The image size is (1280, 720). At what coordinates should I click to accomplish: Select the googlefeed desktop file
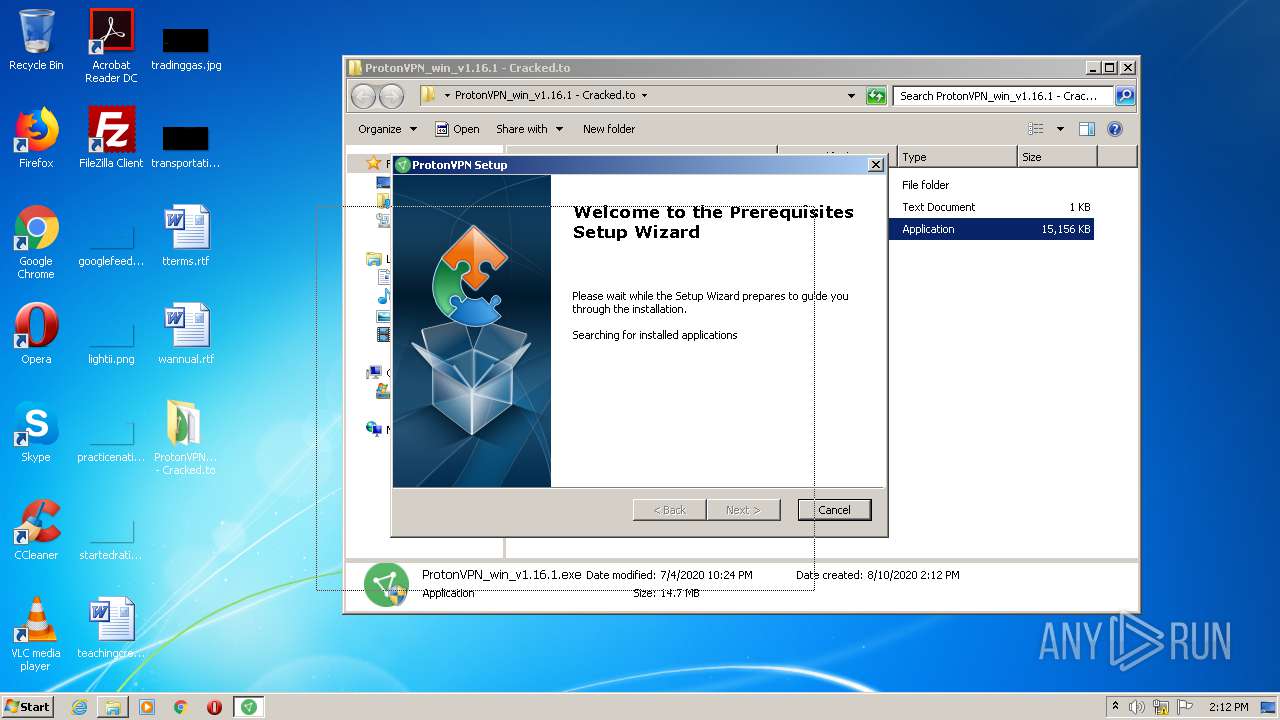pos(111,244)
